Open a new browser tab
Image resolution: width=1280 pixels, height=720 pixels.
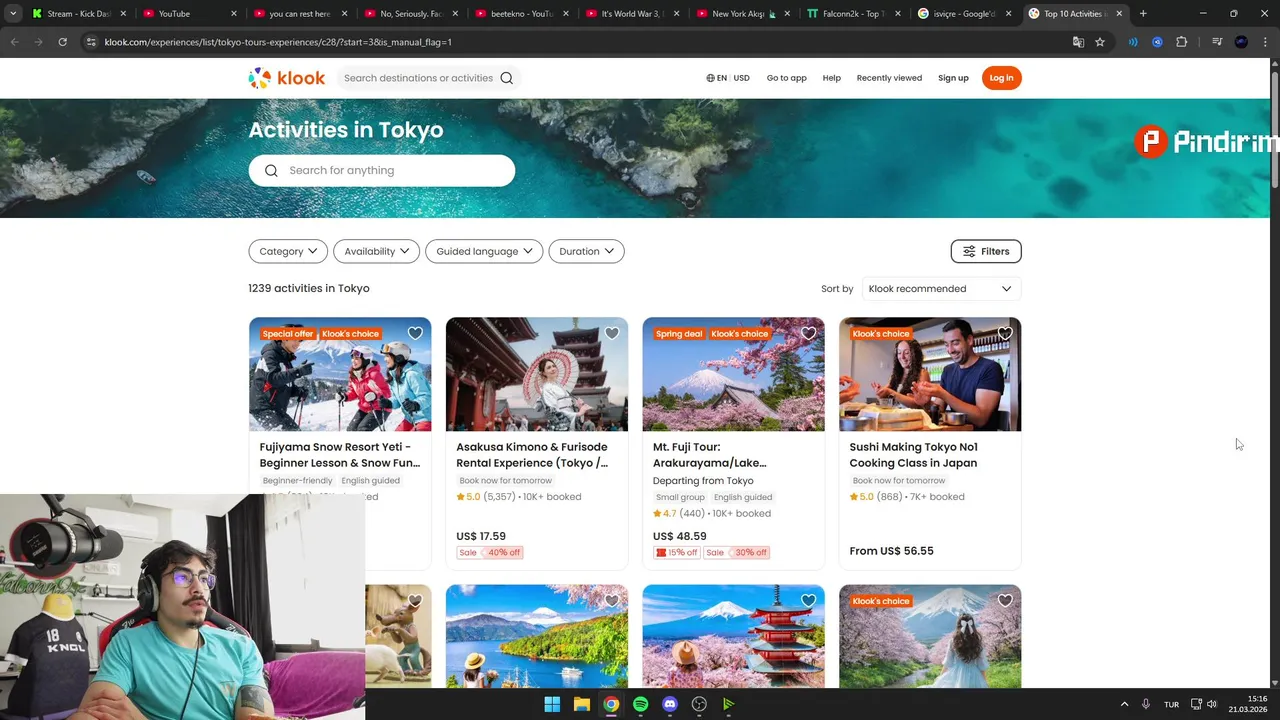coord(1143,14)
